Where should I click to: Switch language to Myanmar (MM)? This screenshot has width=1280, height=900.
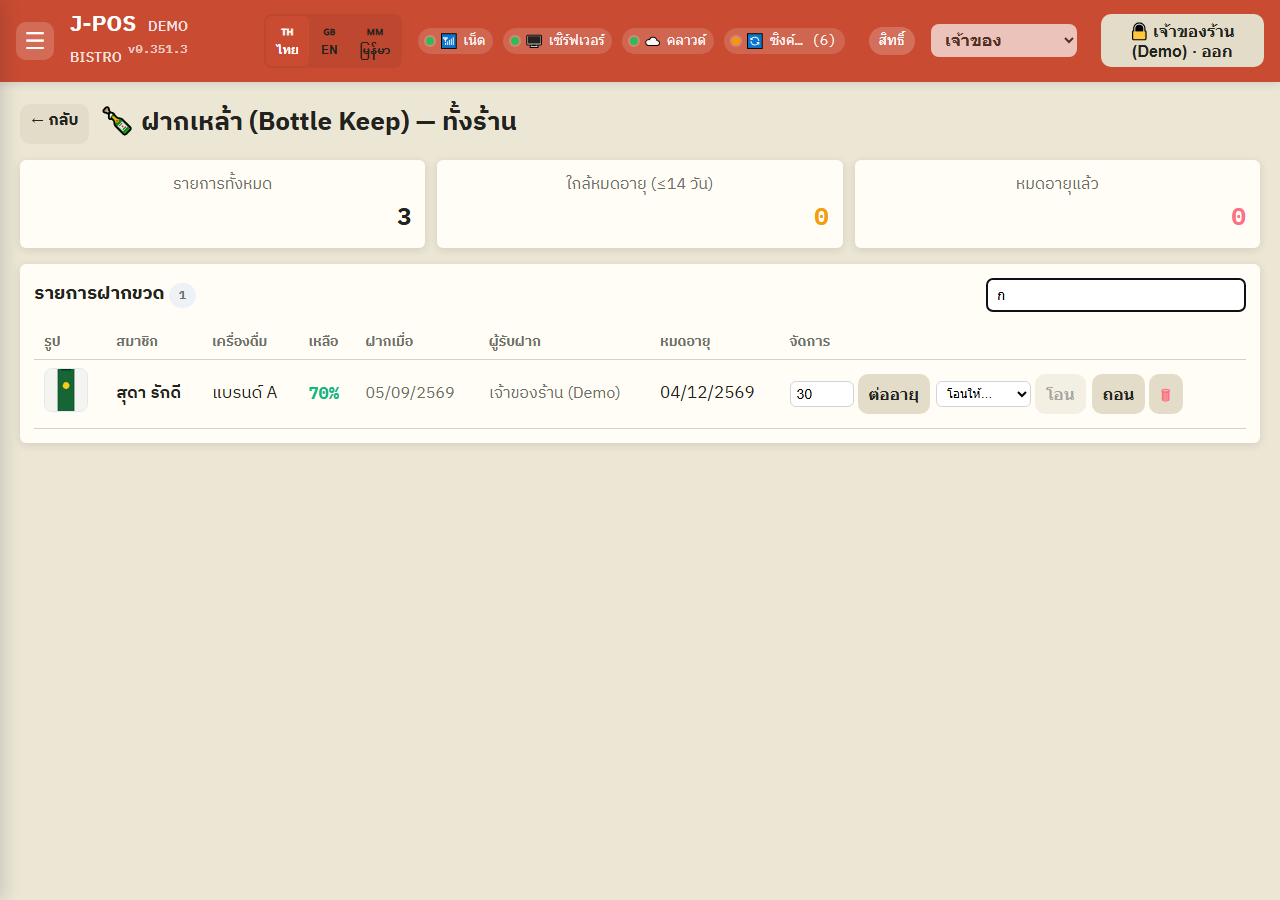(375, 41)
